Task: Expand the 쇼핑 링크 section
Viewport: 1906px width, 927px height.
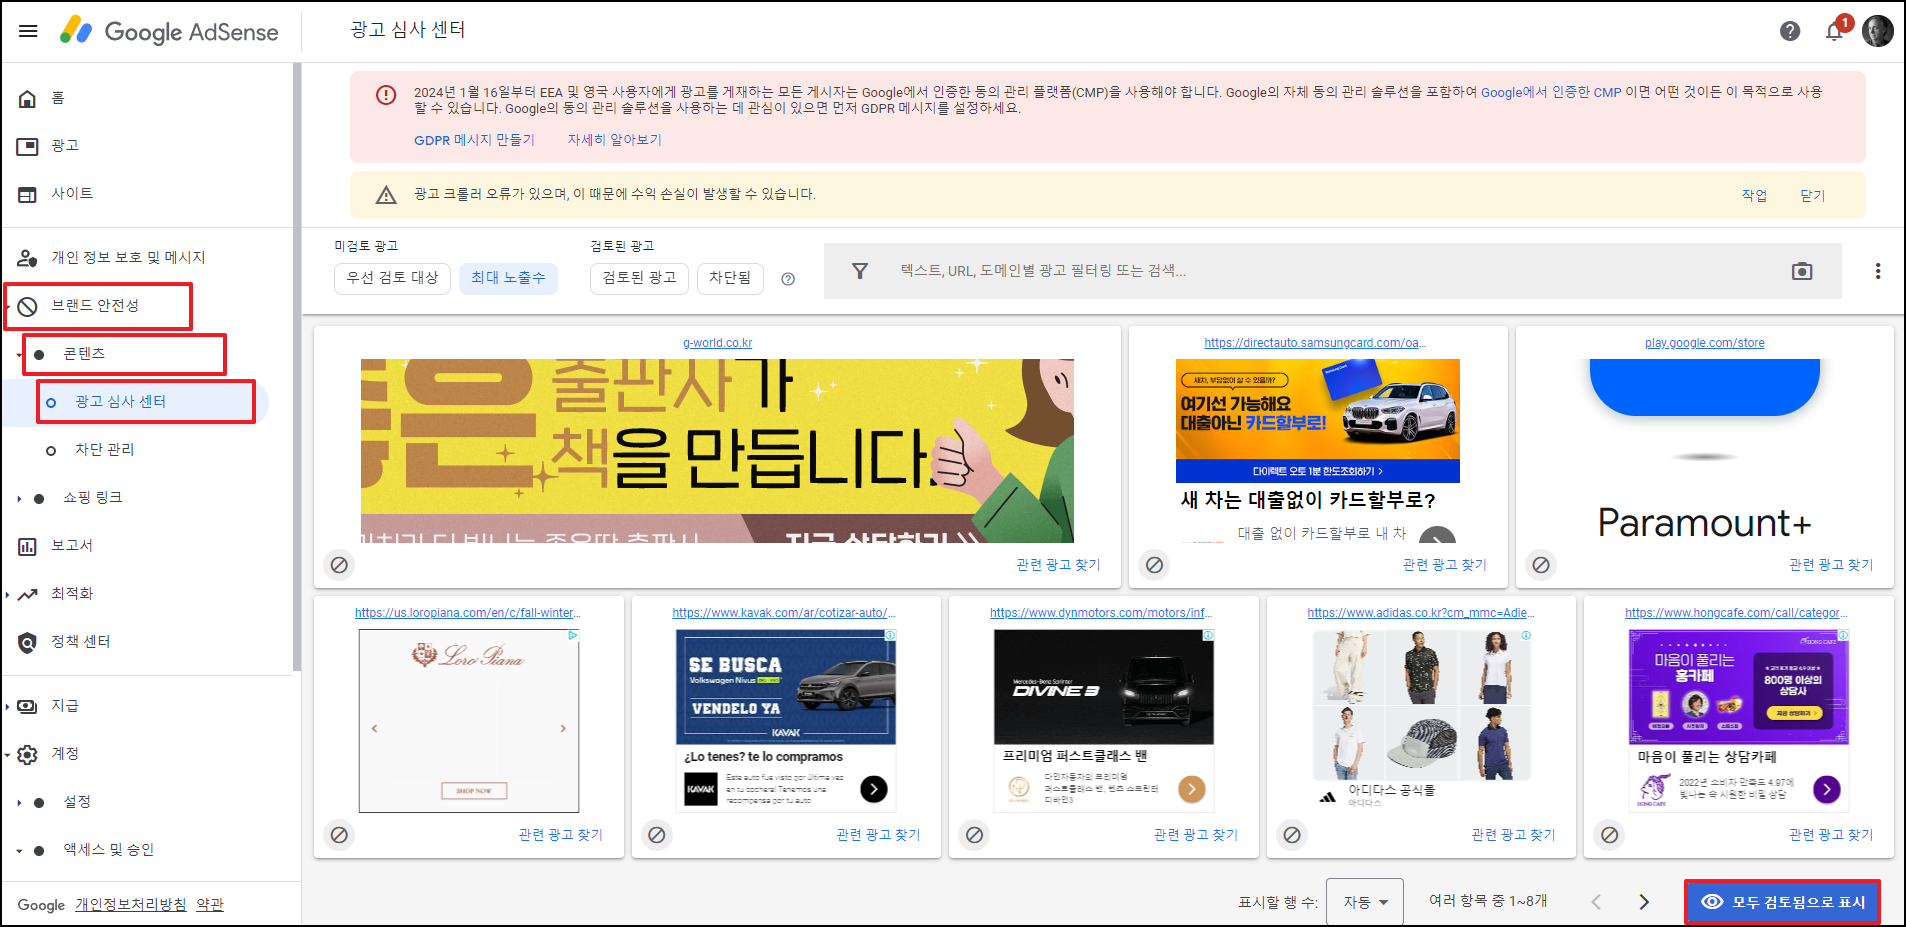Action: pos(19,498)
